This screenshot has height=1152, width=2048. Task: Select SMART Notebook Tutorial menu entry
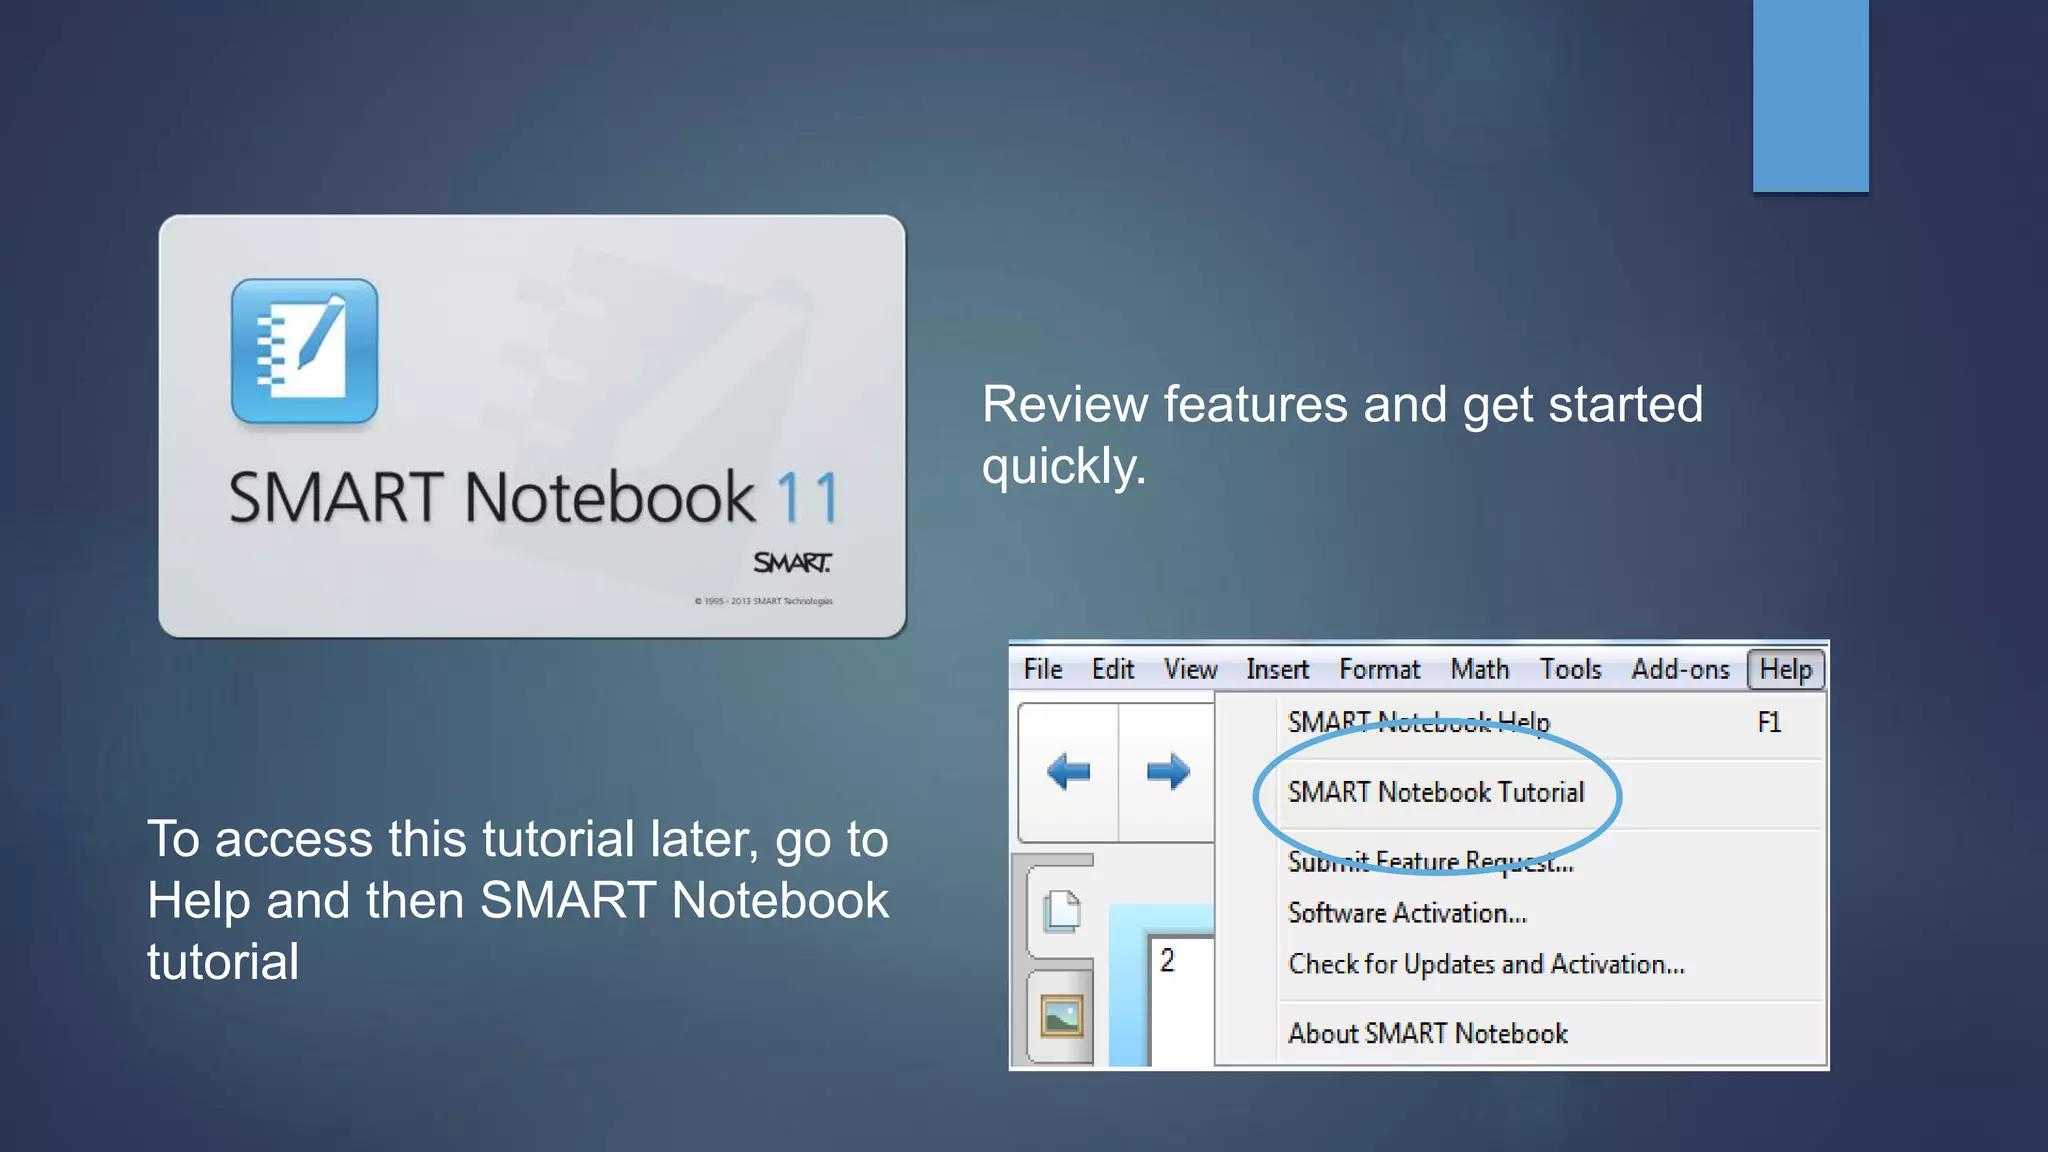coord(1436,793)
